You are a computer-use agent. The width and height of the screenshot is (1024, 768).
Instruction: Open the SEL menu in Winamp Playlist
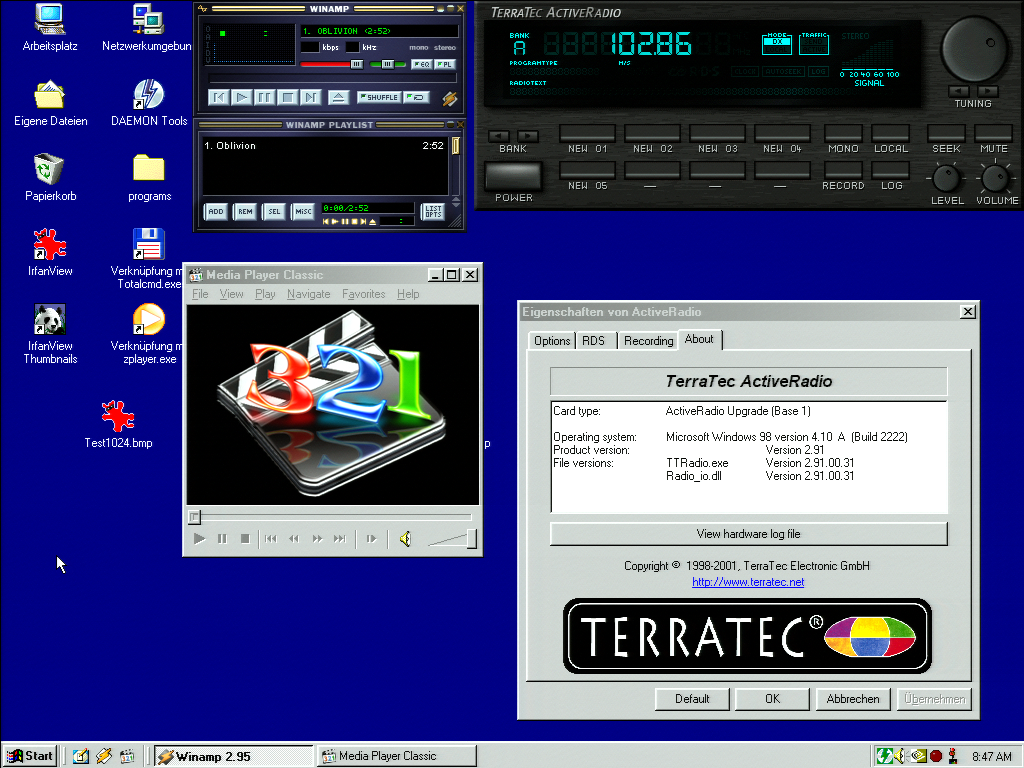click(x=274, y=212)
